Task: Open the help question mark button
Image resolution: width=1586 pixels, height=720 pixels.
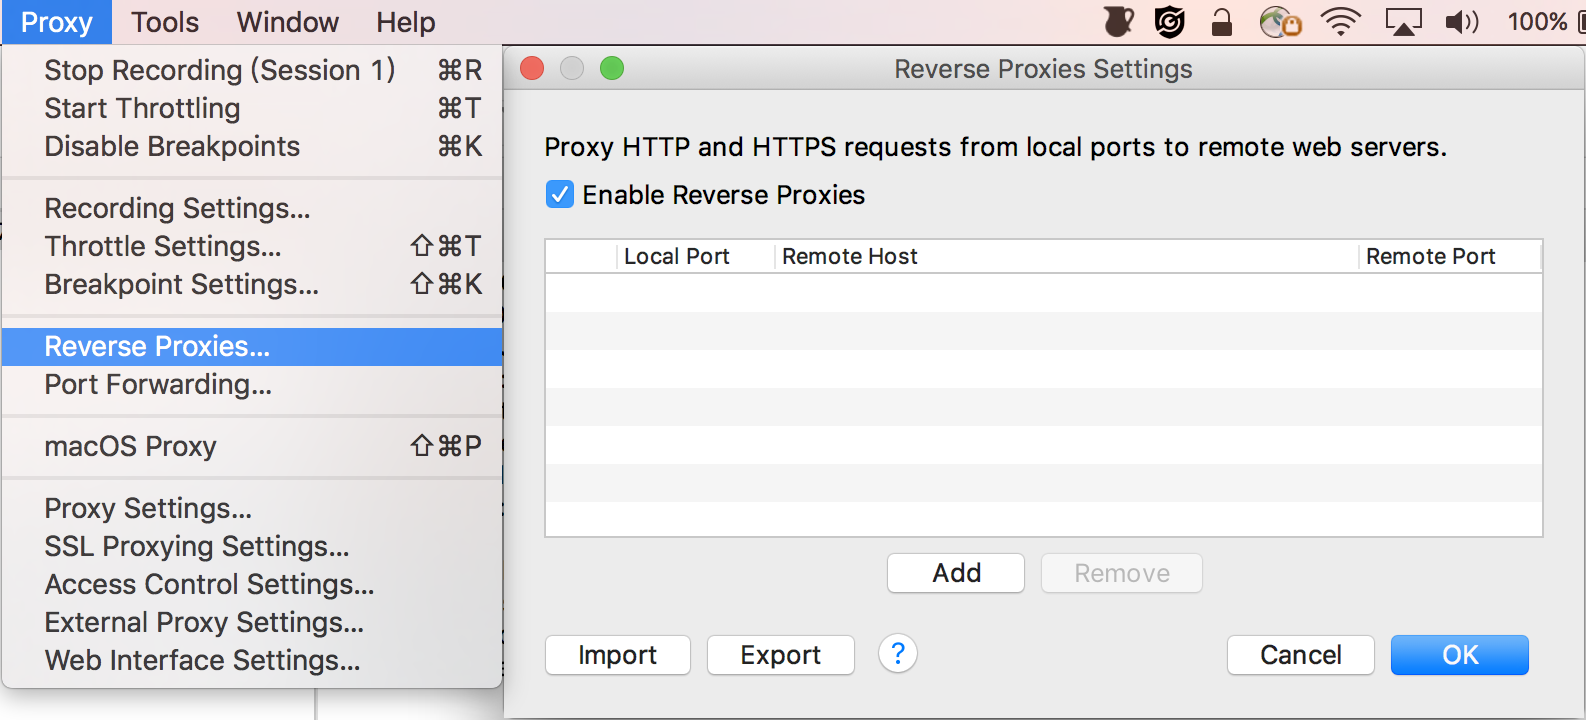Action: click(898, 654)
